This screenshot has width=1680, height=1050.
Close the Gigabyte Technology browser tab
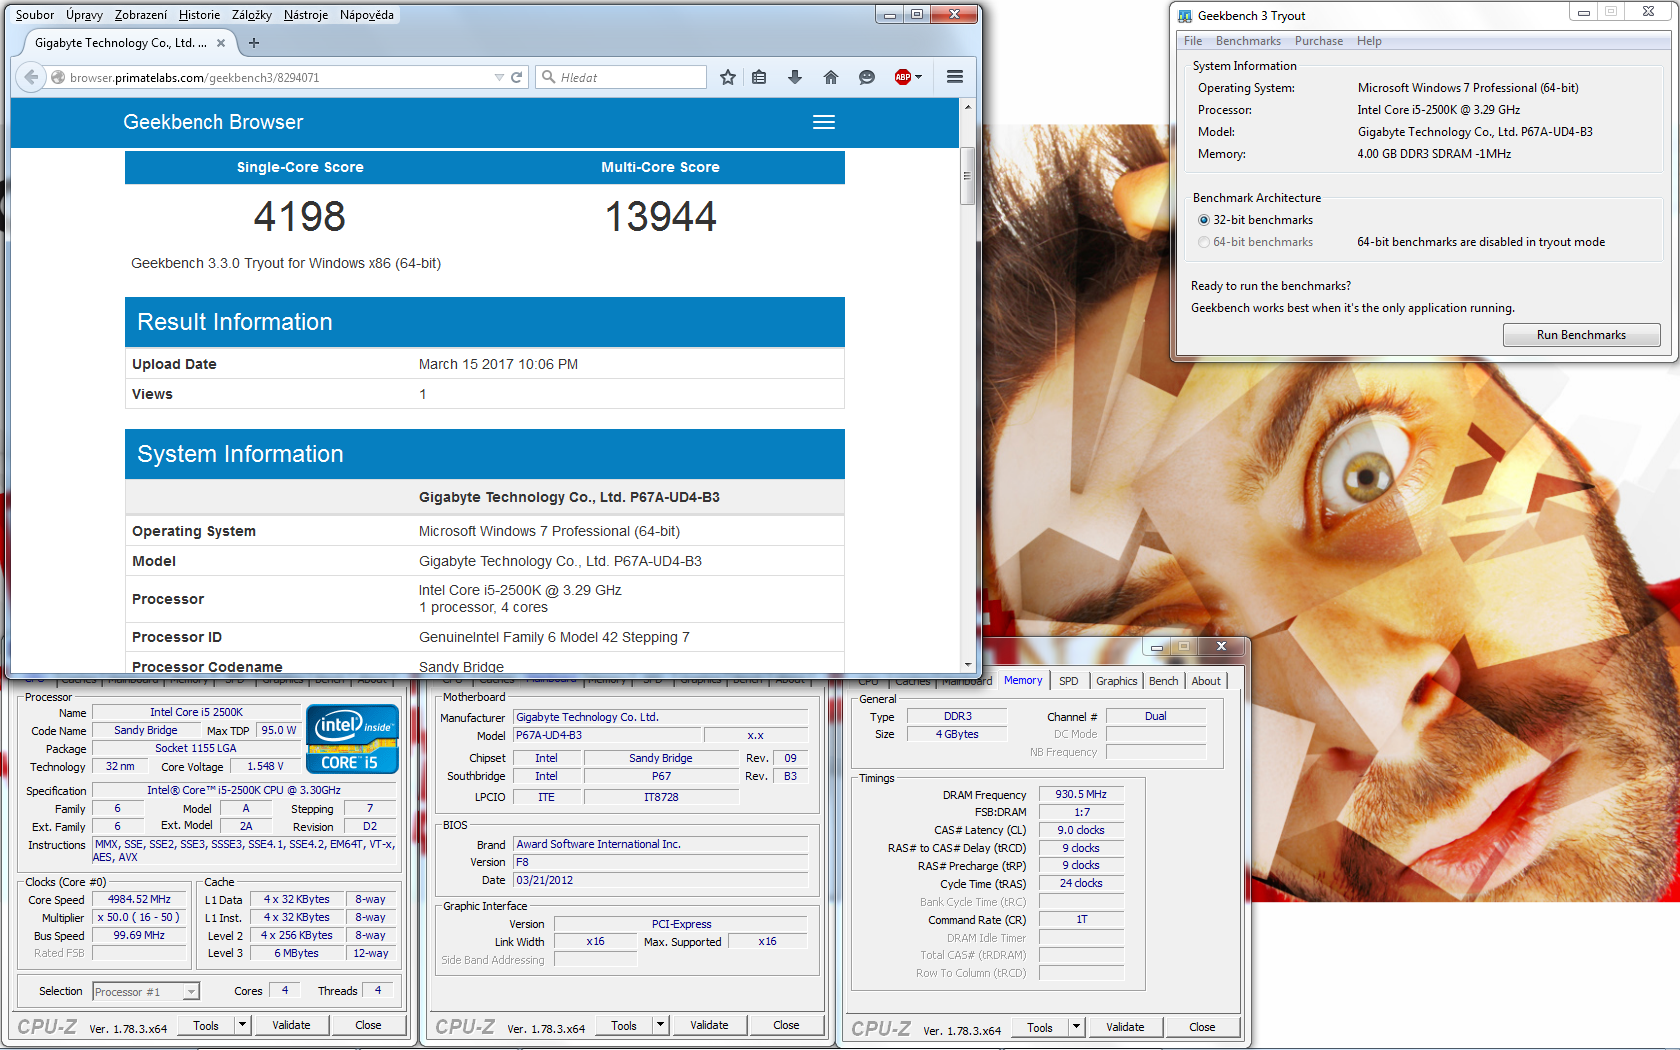click(222, 43)
